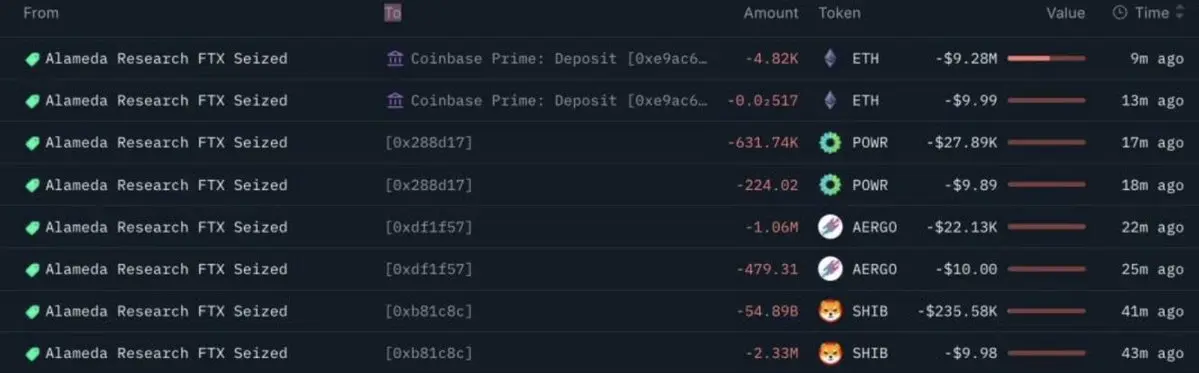The width and height of the screenshot is (1199, 373).
Task: Click the SHIB token icon for 54.89B transfer
Action: 830,311
